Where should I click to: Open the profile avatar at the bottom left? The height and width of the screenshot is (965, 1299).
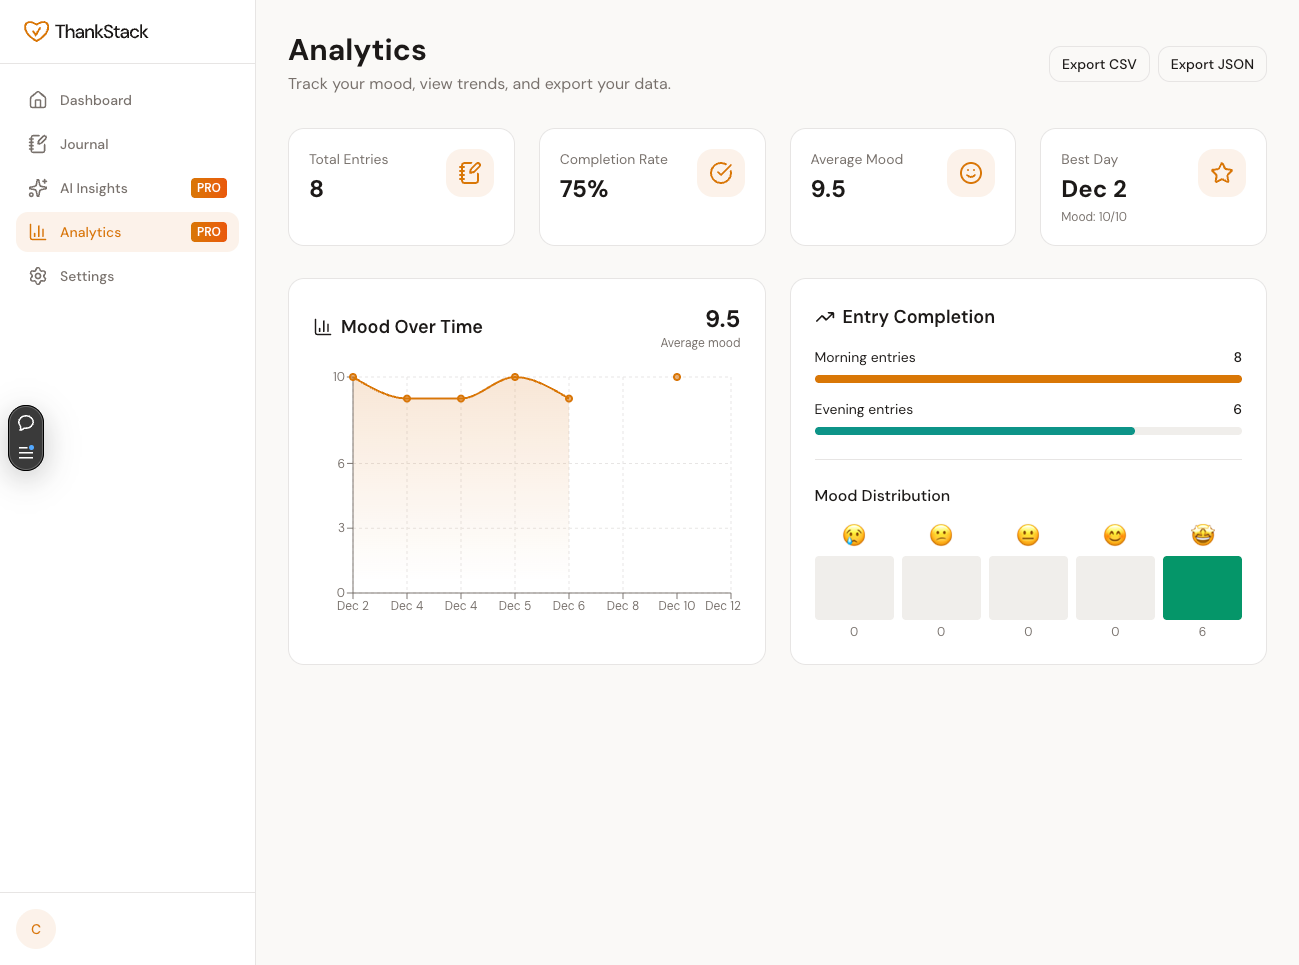click(35, 929)
